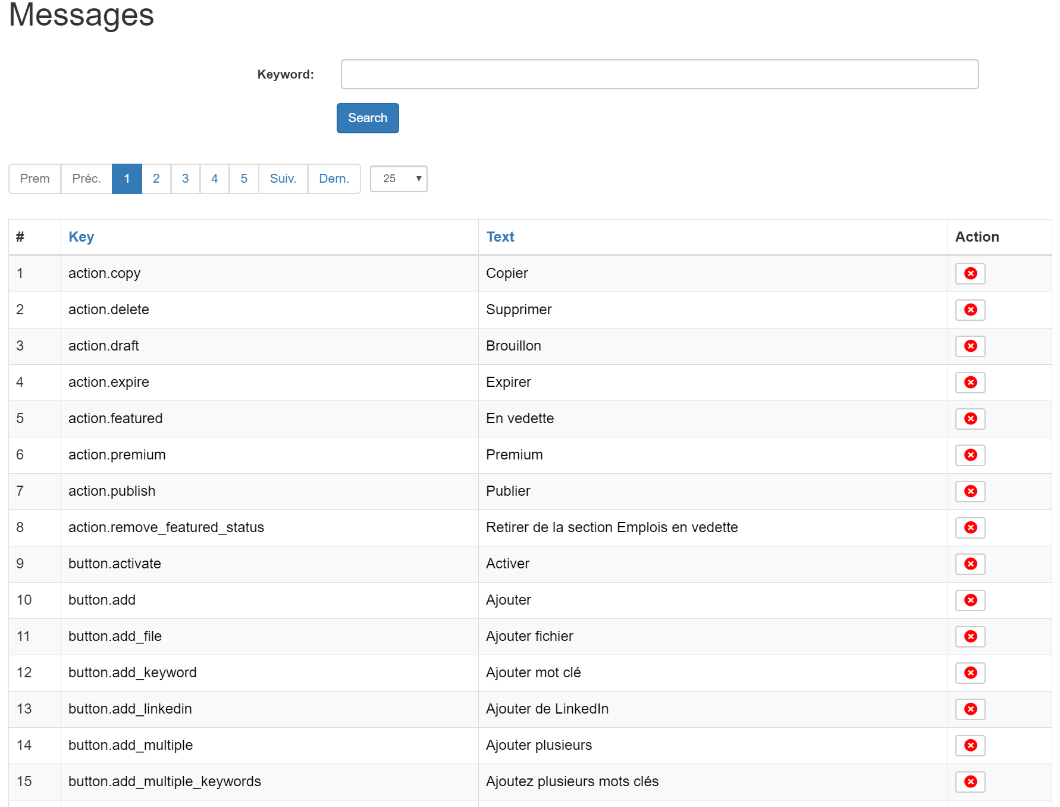The width and height of the screenshot is (1060, 807).
Task: Delete the action.publish message
Action: click(970, 491)
